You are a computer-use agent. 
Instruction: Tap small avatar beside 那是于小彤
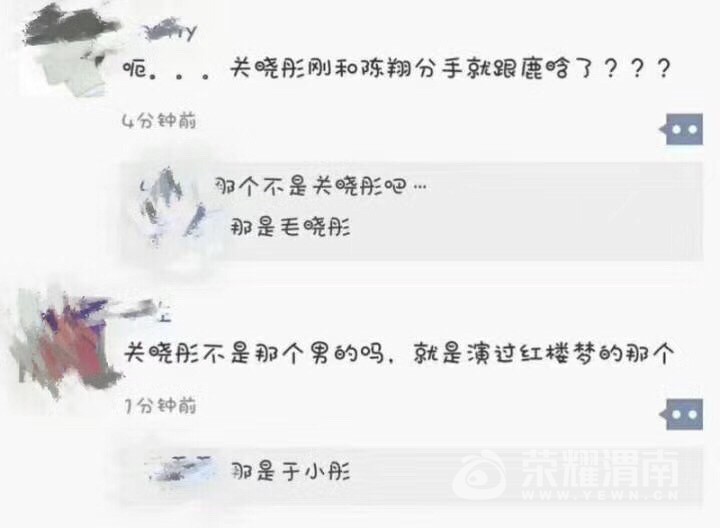tap(180, 469)
